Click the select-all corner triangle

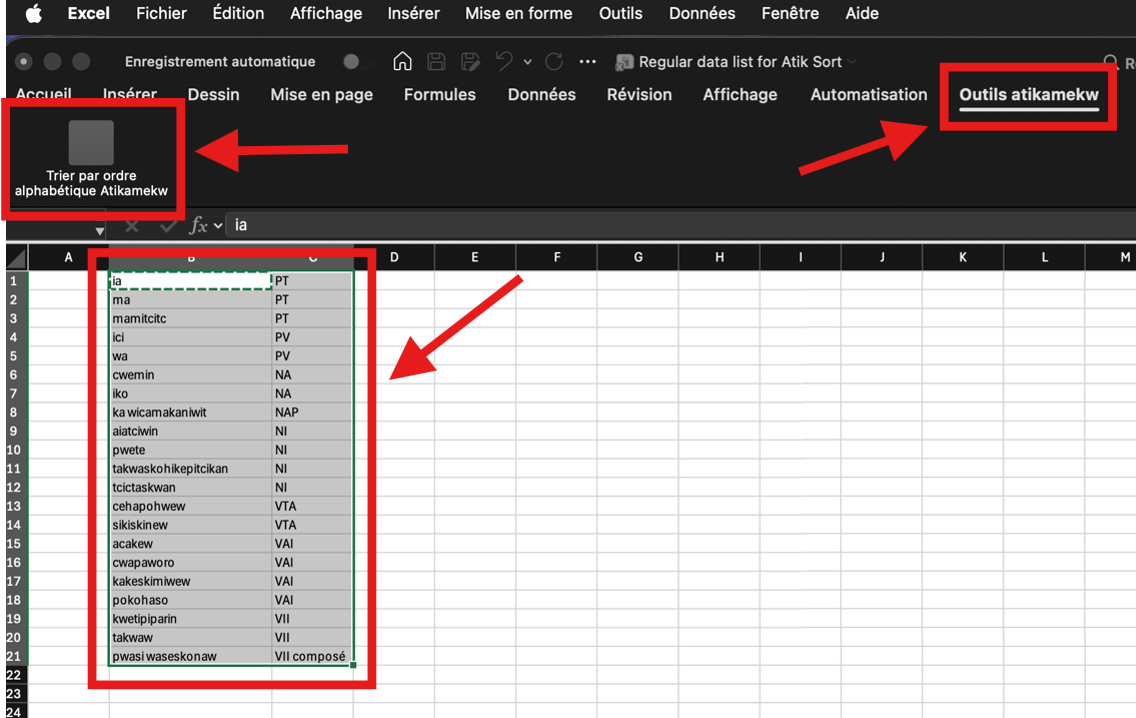17,257
